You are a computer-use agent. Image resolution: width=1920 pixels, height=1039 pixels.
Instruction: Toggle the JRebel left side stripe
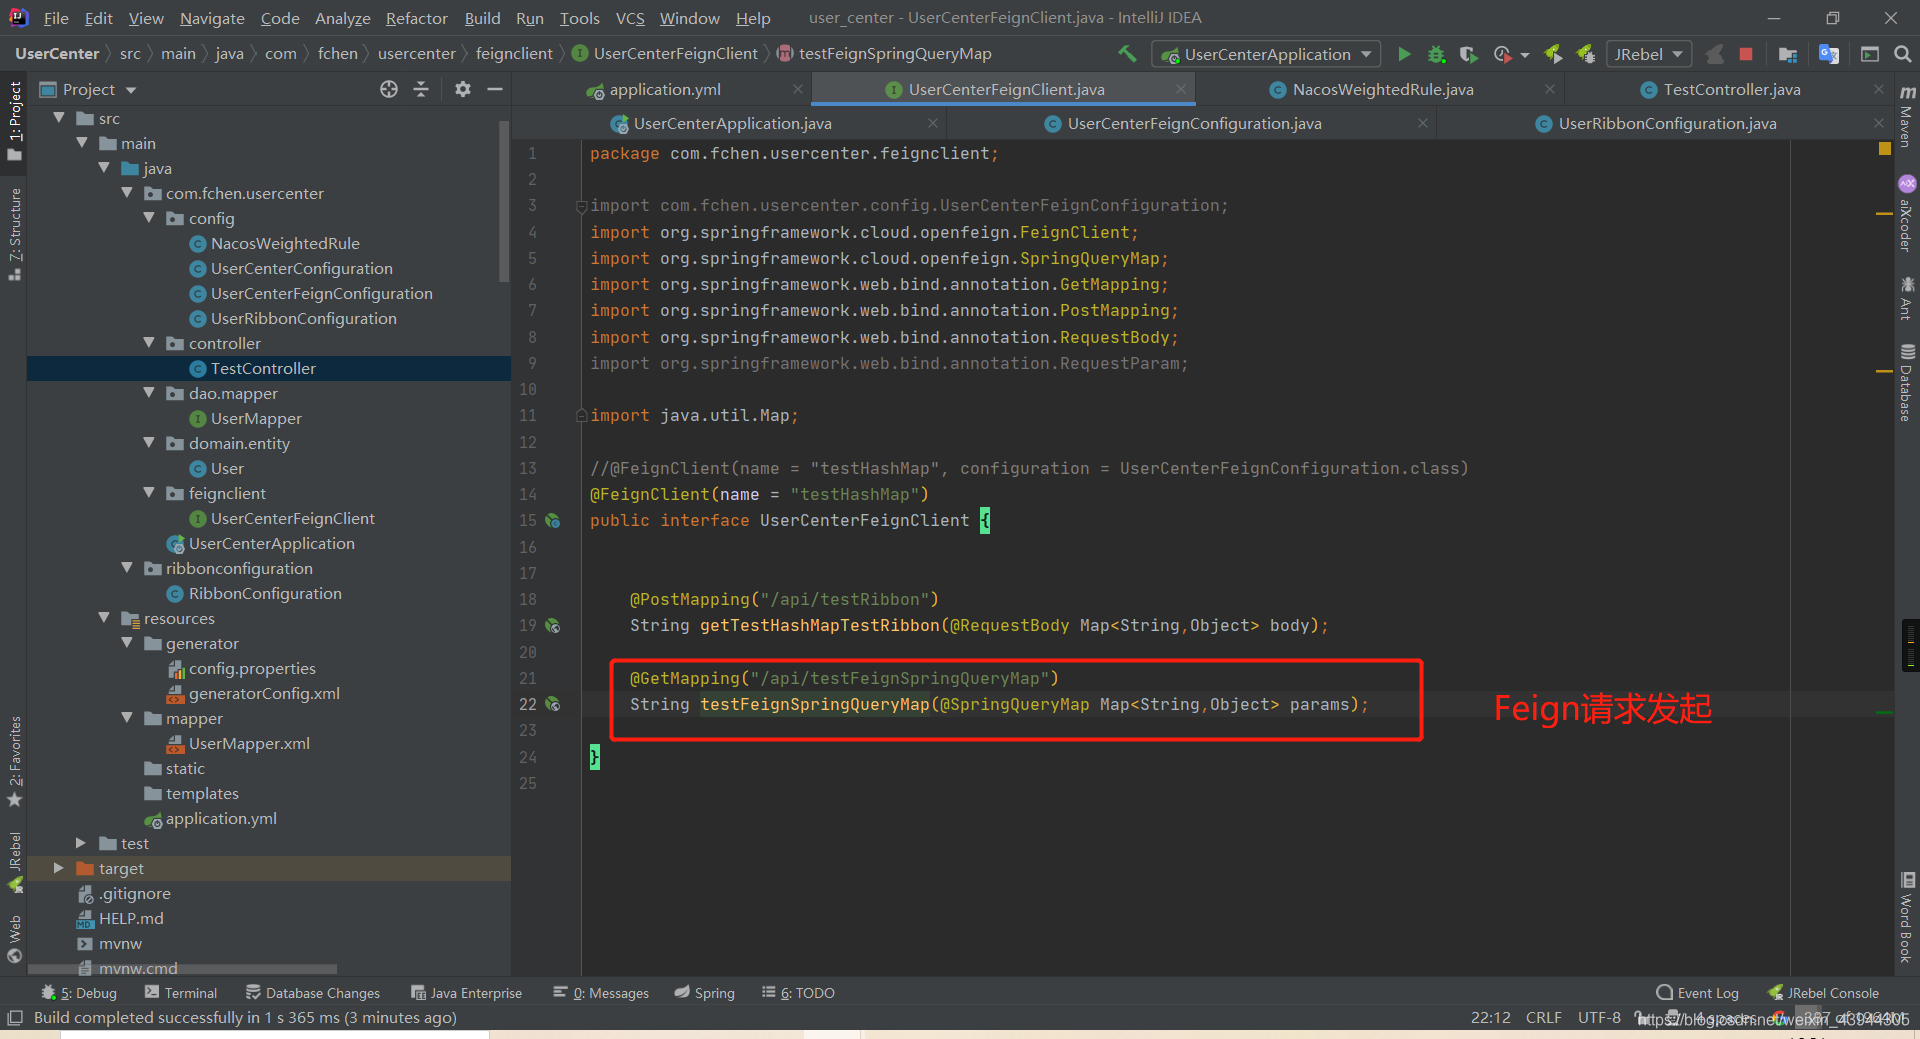coord(14,862)
